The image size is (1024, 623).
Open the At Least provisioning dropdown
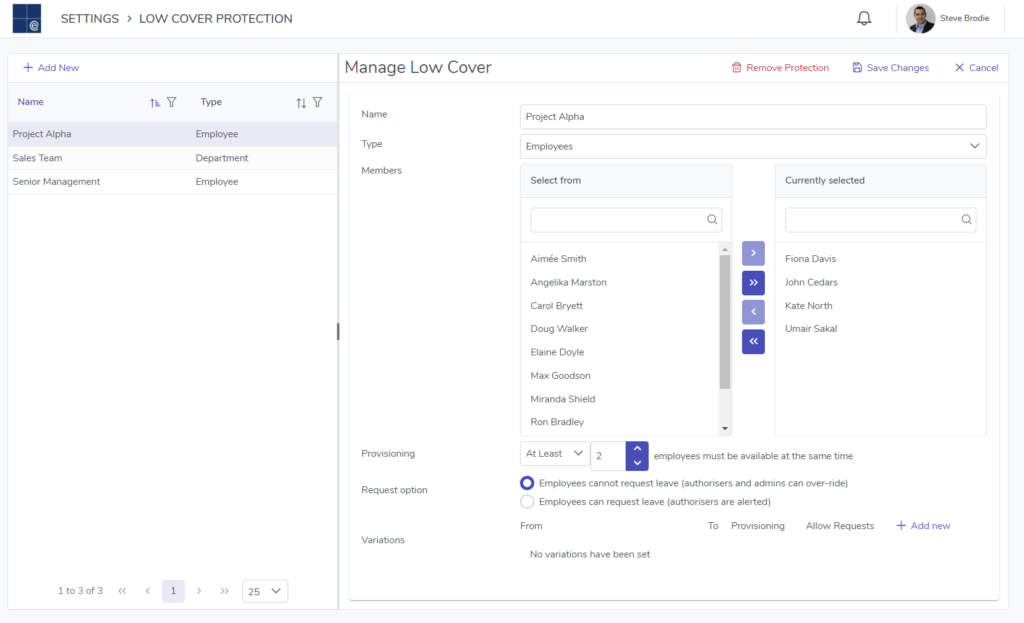pyautogui.click(x=554, y=453)
